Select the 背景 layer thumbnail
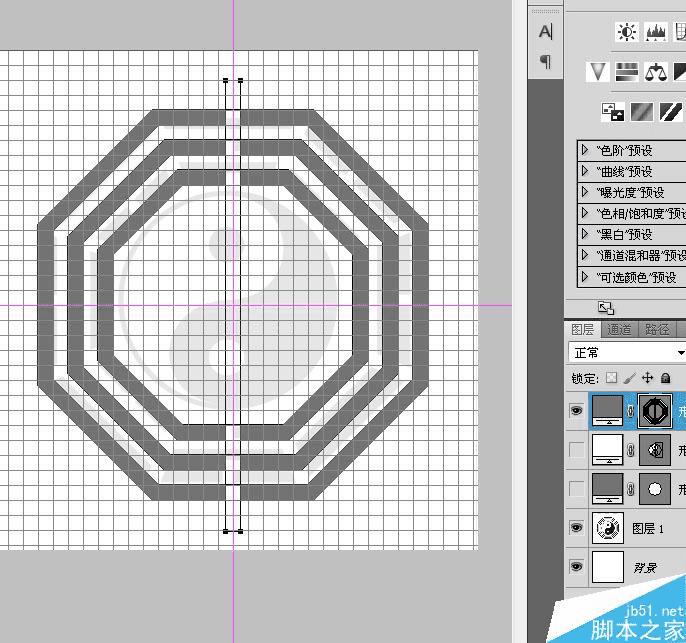This screenshot has height=643, width=686. pos(608,567)
